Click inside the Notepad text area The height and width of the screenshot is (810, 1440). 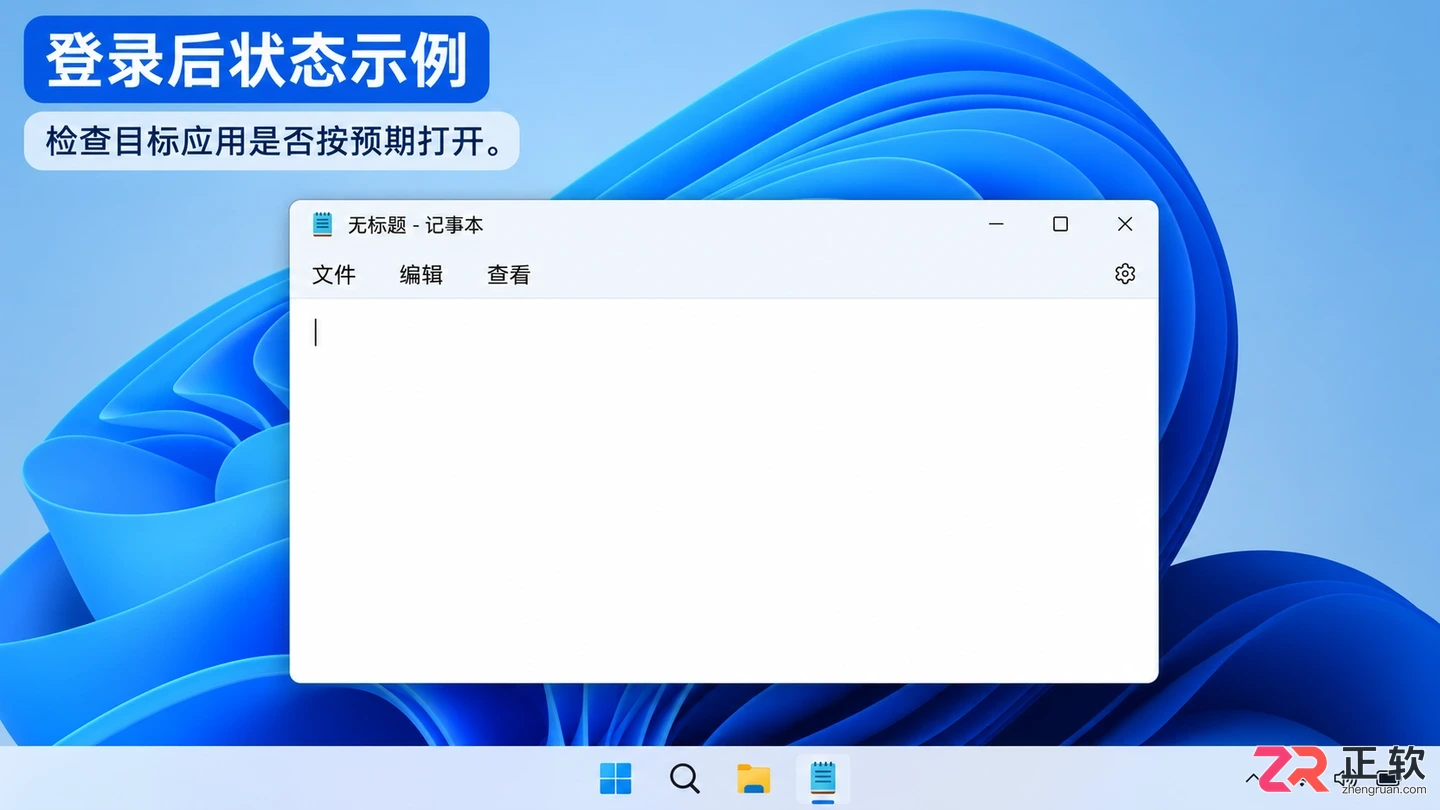[x=723, y=490]
